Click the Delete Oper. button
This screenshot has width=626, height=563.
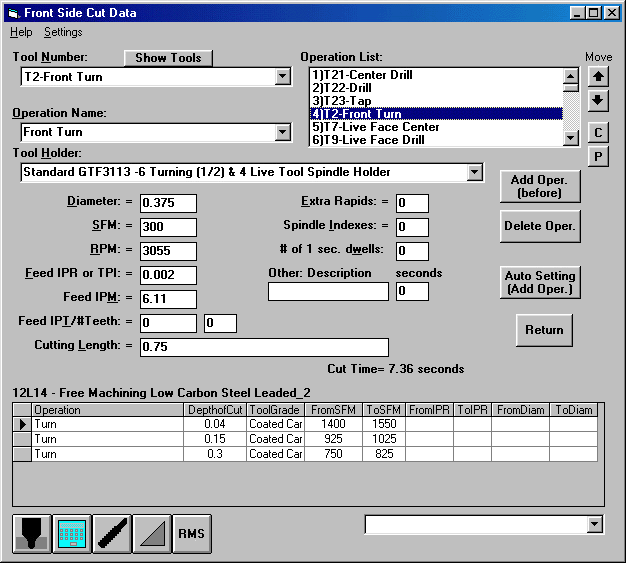click(x=540, y=226)
